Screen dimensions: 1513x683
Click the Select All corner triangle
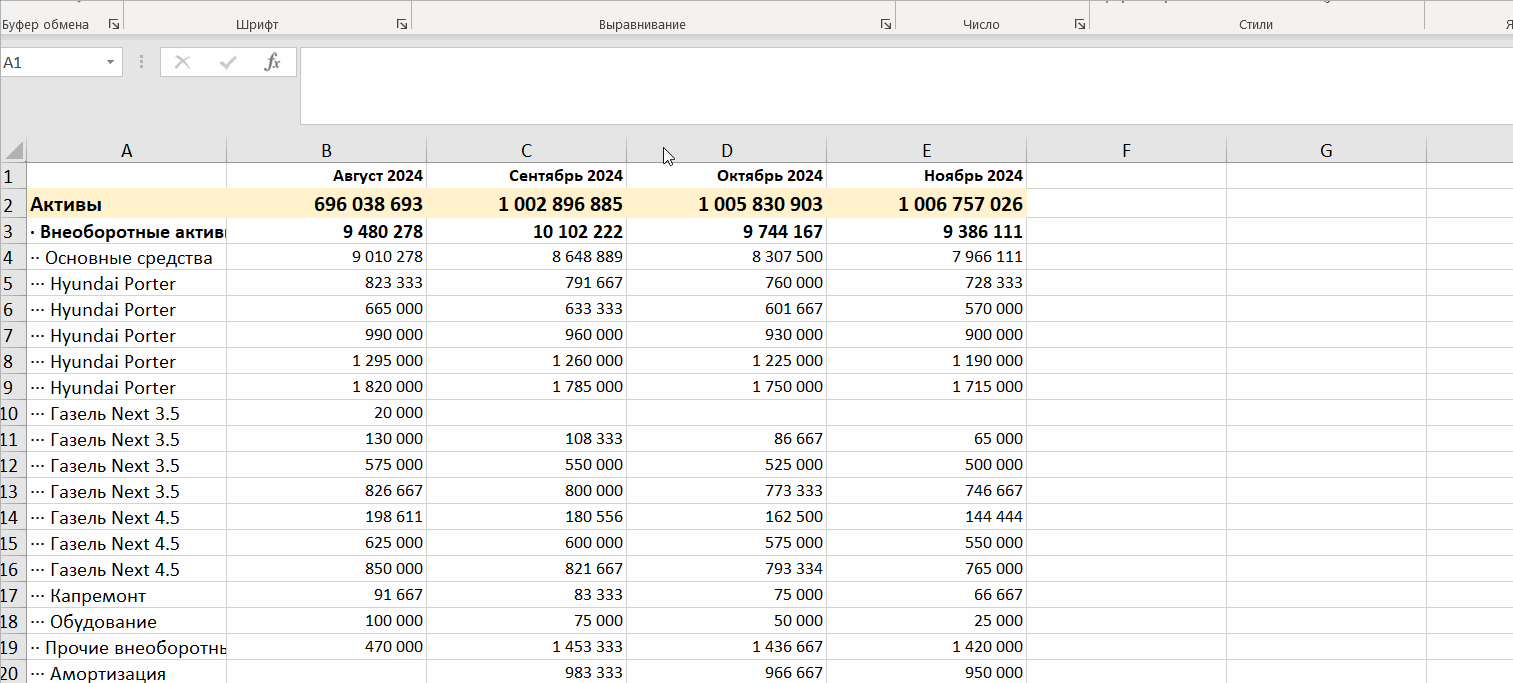click(13, 151)
